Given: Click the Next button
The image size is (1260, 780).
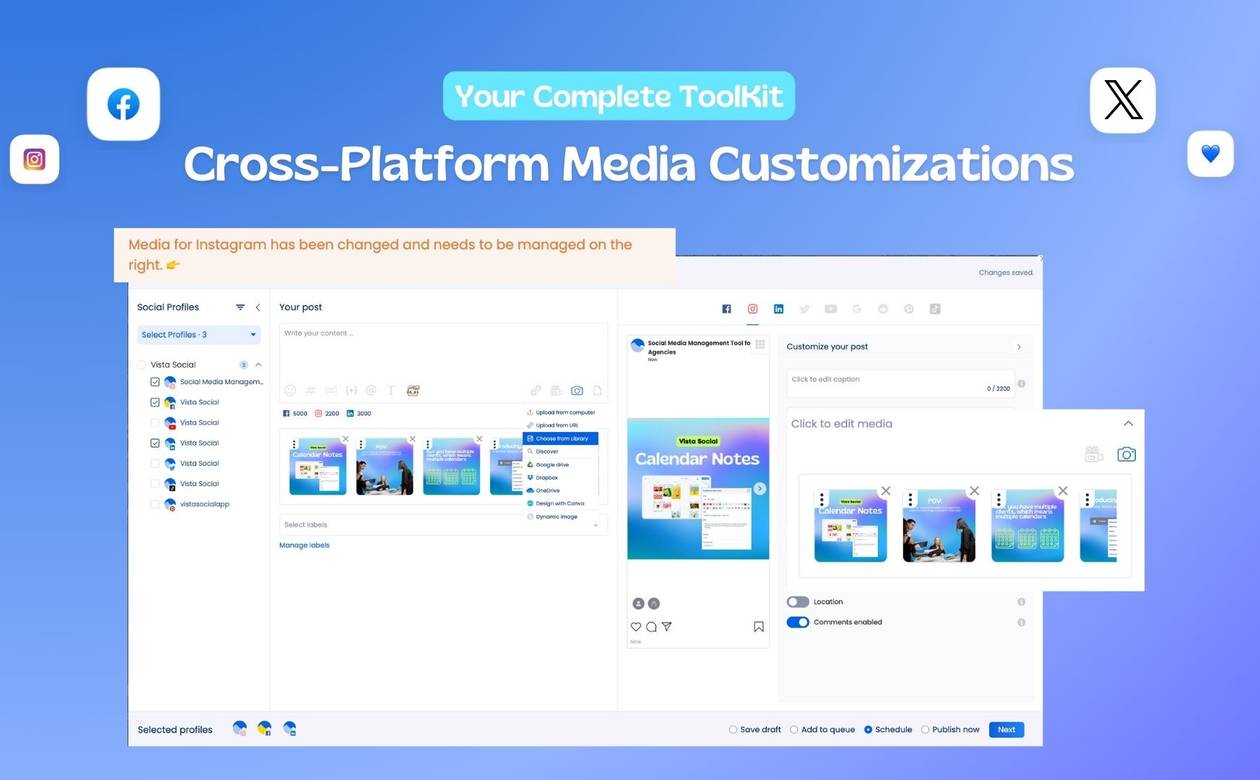Looking at the screenshot, I should click(x=1006, y=730).
